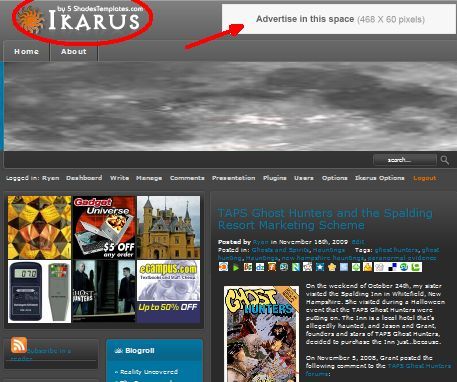Open the paranormal evidence tag
Screen dimensions: 457x382
(402, 258)
